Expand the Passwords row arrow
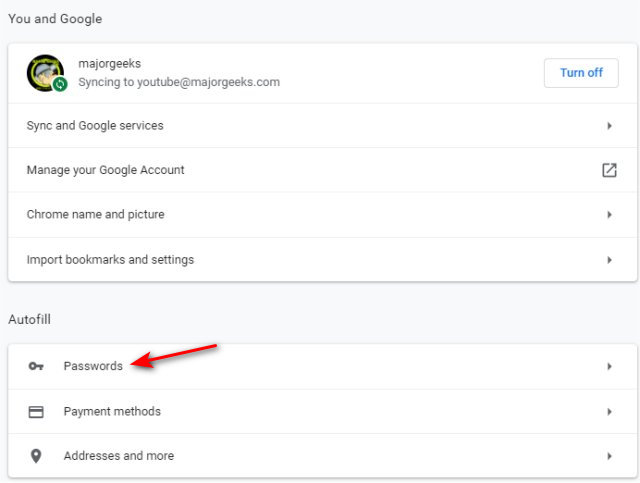This screenshot has height=483, width=640. click(609, 366)
